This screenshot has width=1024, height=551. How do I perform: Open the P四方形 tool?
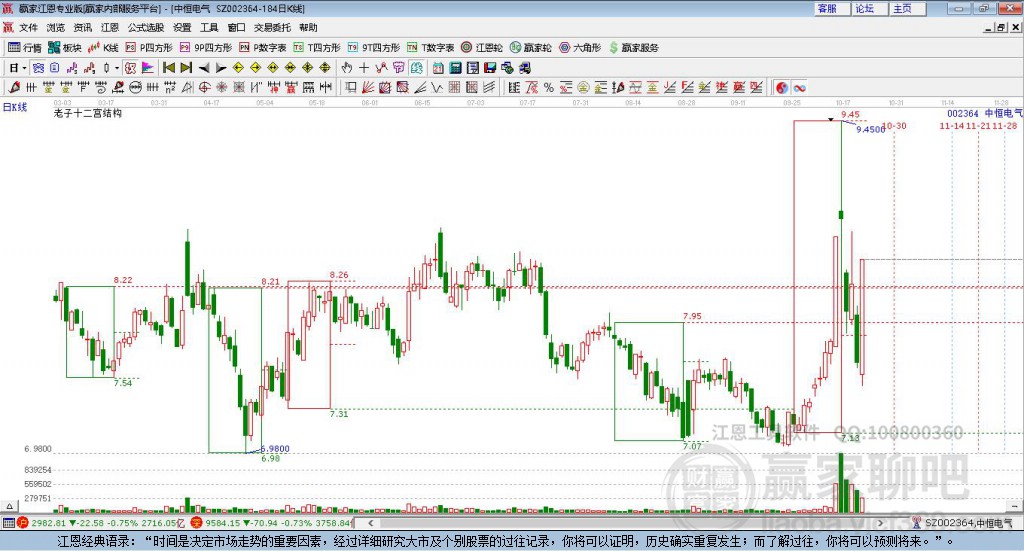(149, 48)
